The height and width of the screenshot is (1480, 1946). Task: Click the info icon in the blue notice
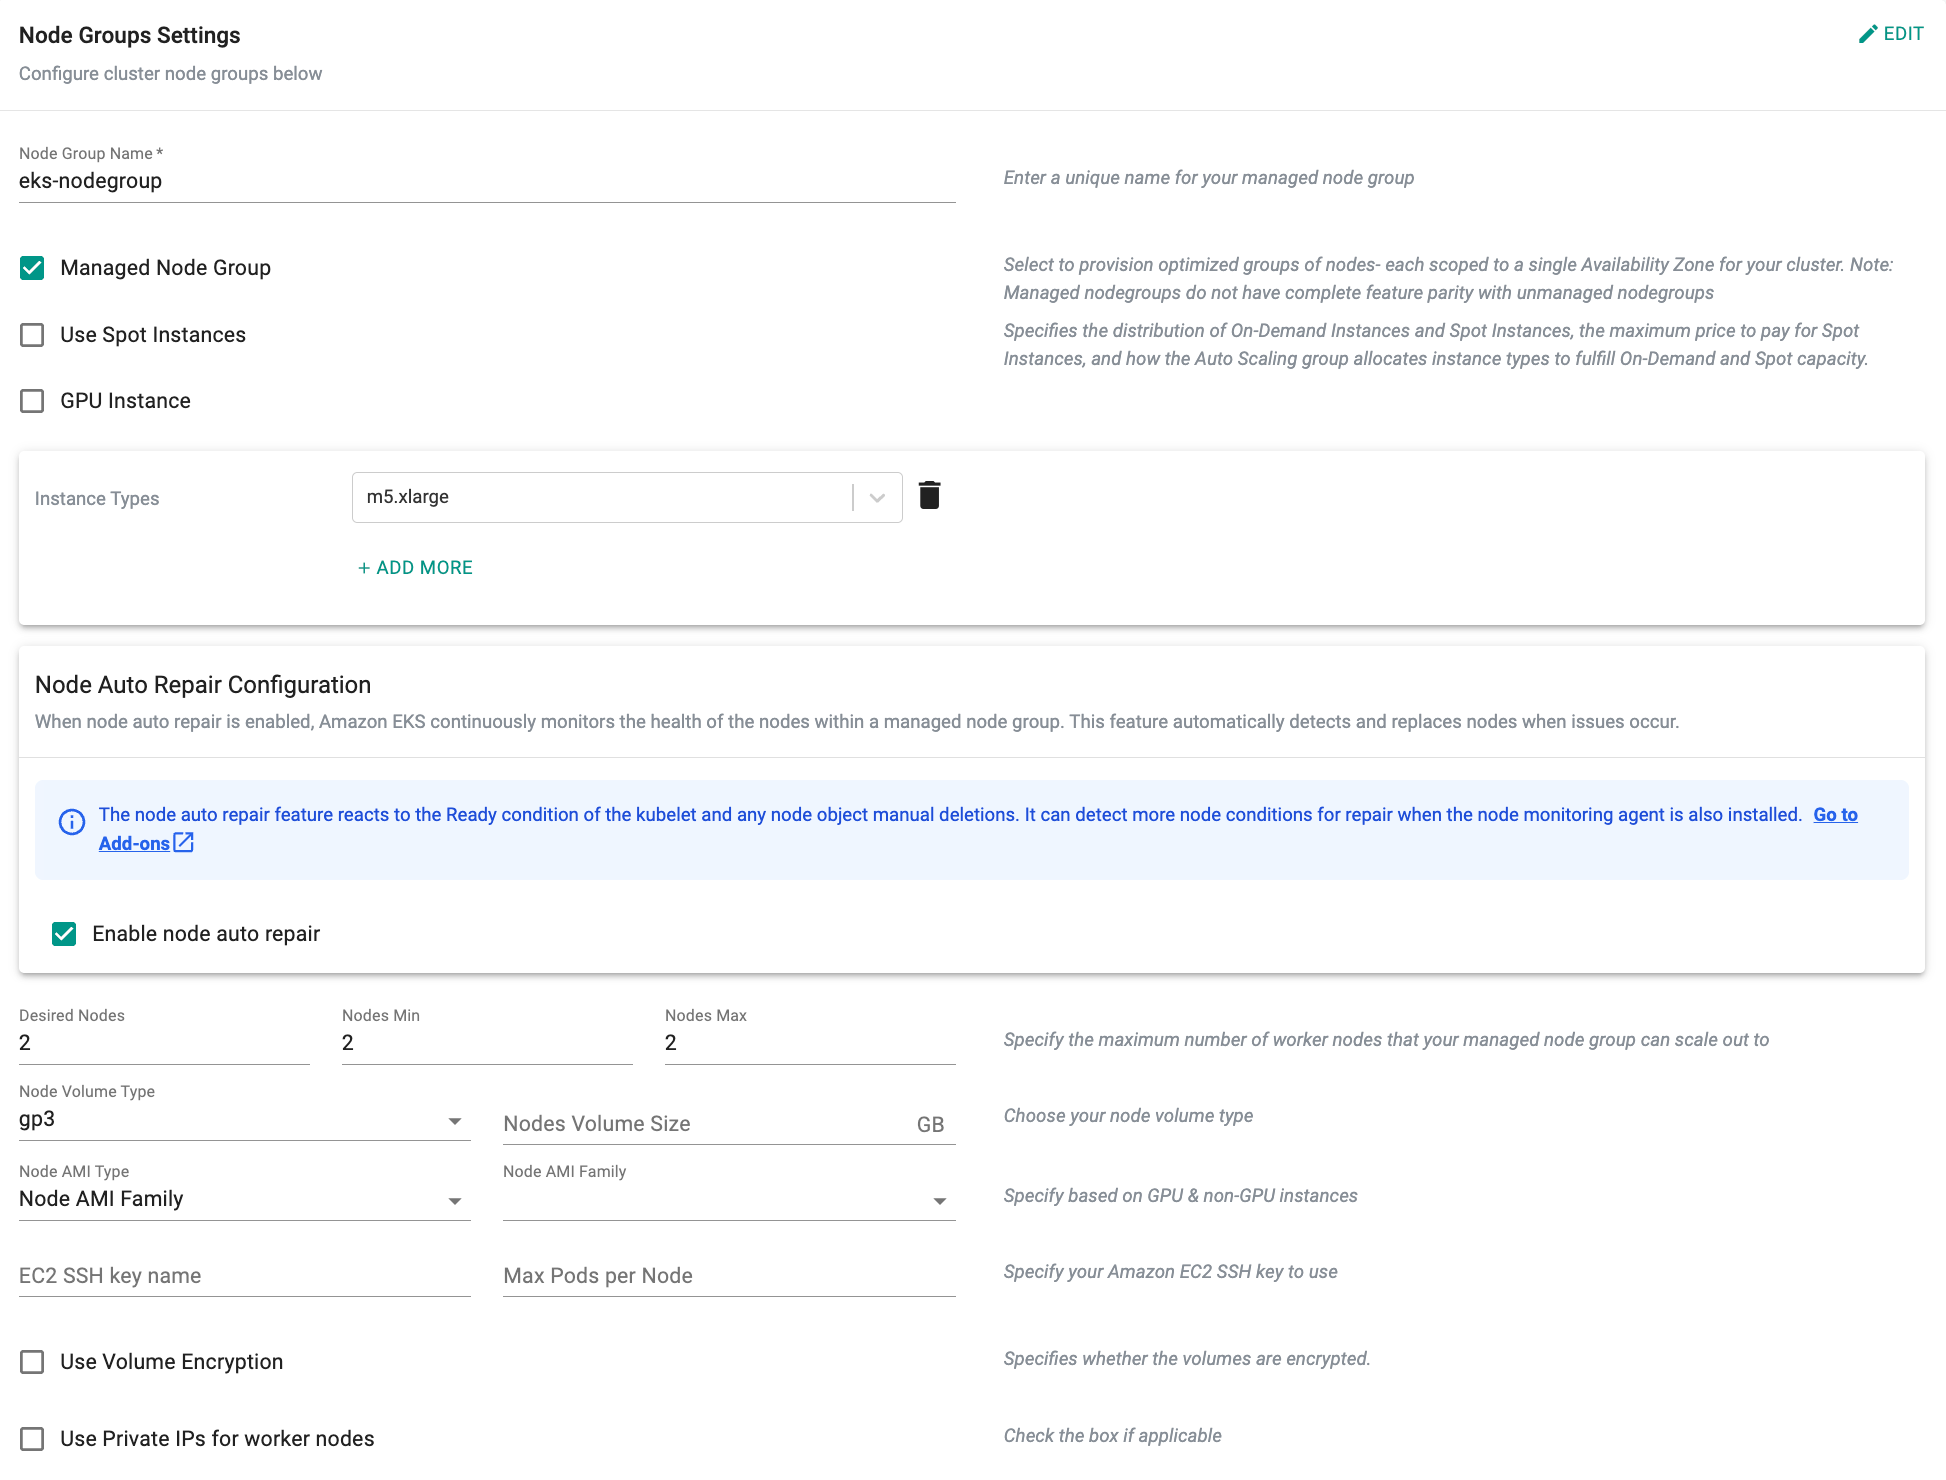tap(72, 822)
